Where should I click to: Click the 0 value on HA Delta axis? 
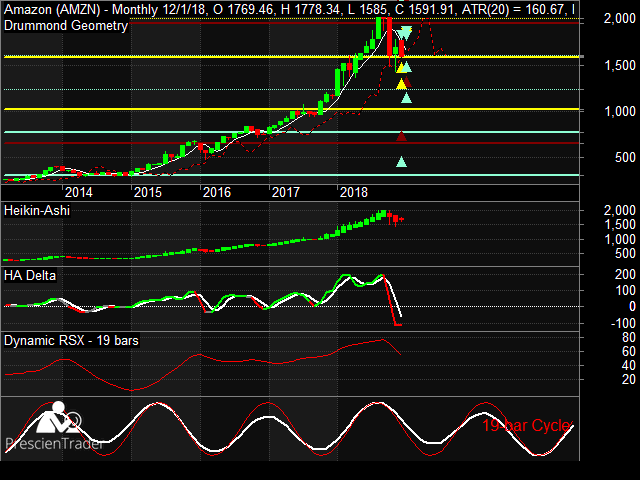click(632, 307)
